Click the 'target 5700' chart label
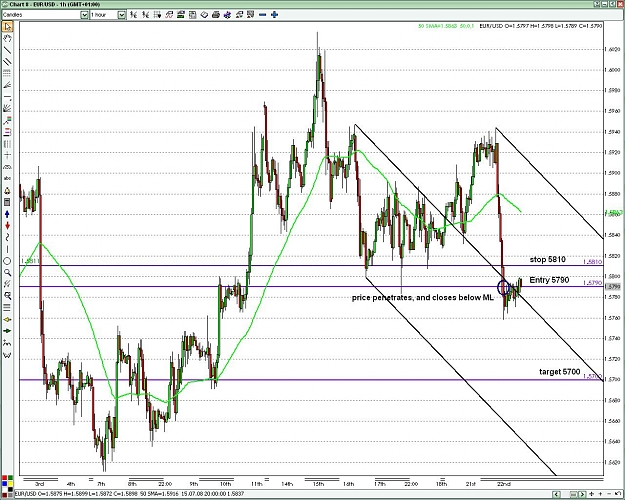The image size is (625, 500). pos(559,372)
